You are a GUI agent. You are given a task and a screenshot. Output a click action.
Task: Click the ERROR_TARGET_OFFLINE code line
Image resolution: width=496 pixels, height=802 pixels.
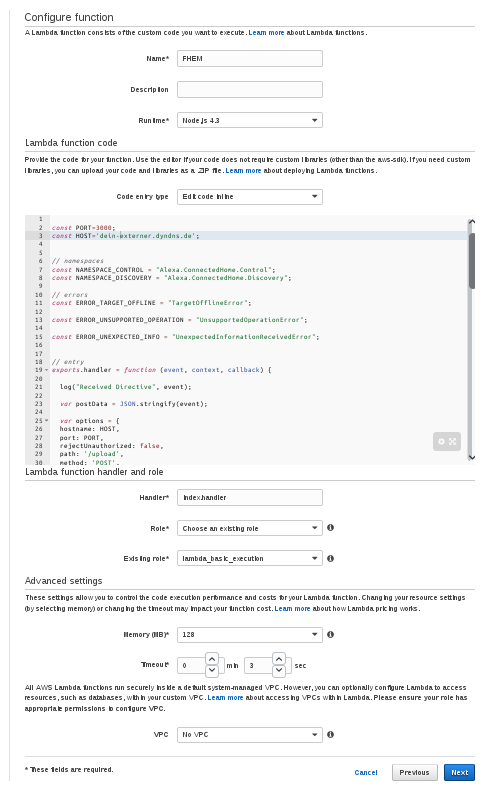pyautogui.click(x=151, y=303)
